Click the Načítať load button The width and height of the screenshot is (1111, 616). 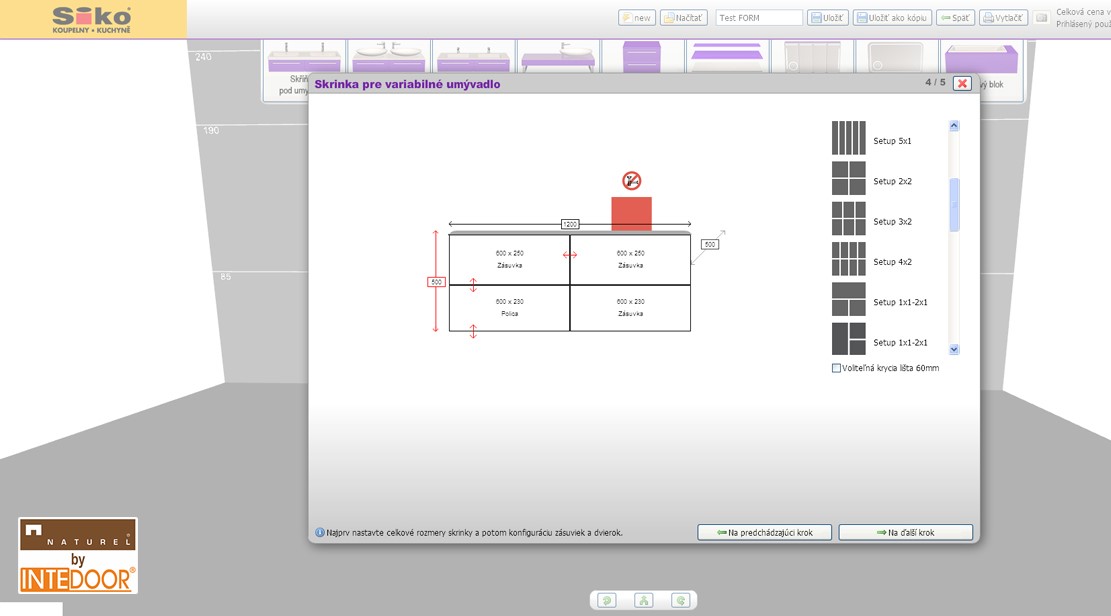(x=684, y=18)
